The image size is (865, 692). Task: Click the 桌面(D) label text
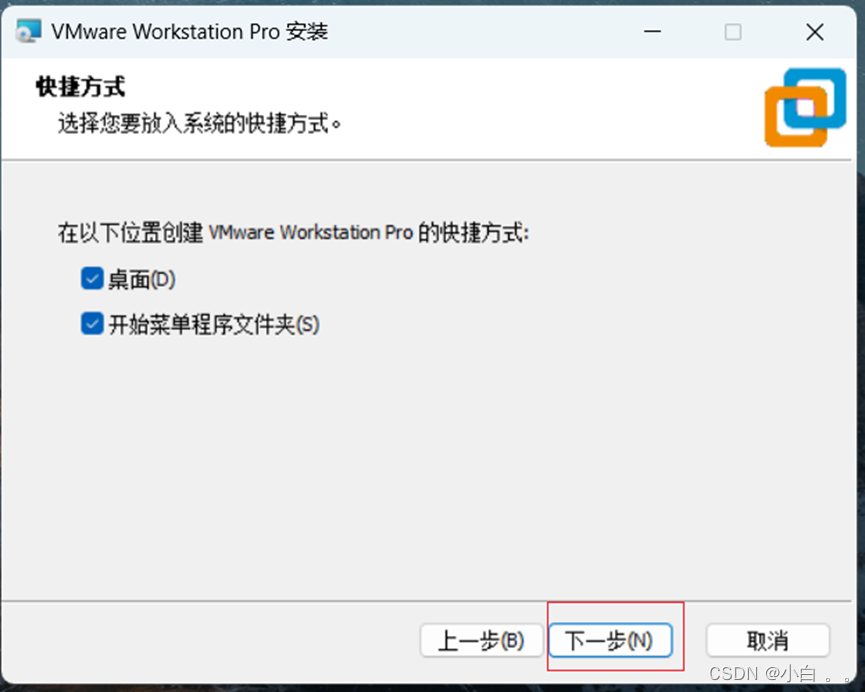click(142, 279)
